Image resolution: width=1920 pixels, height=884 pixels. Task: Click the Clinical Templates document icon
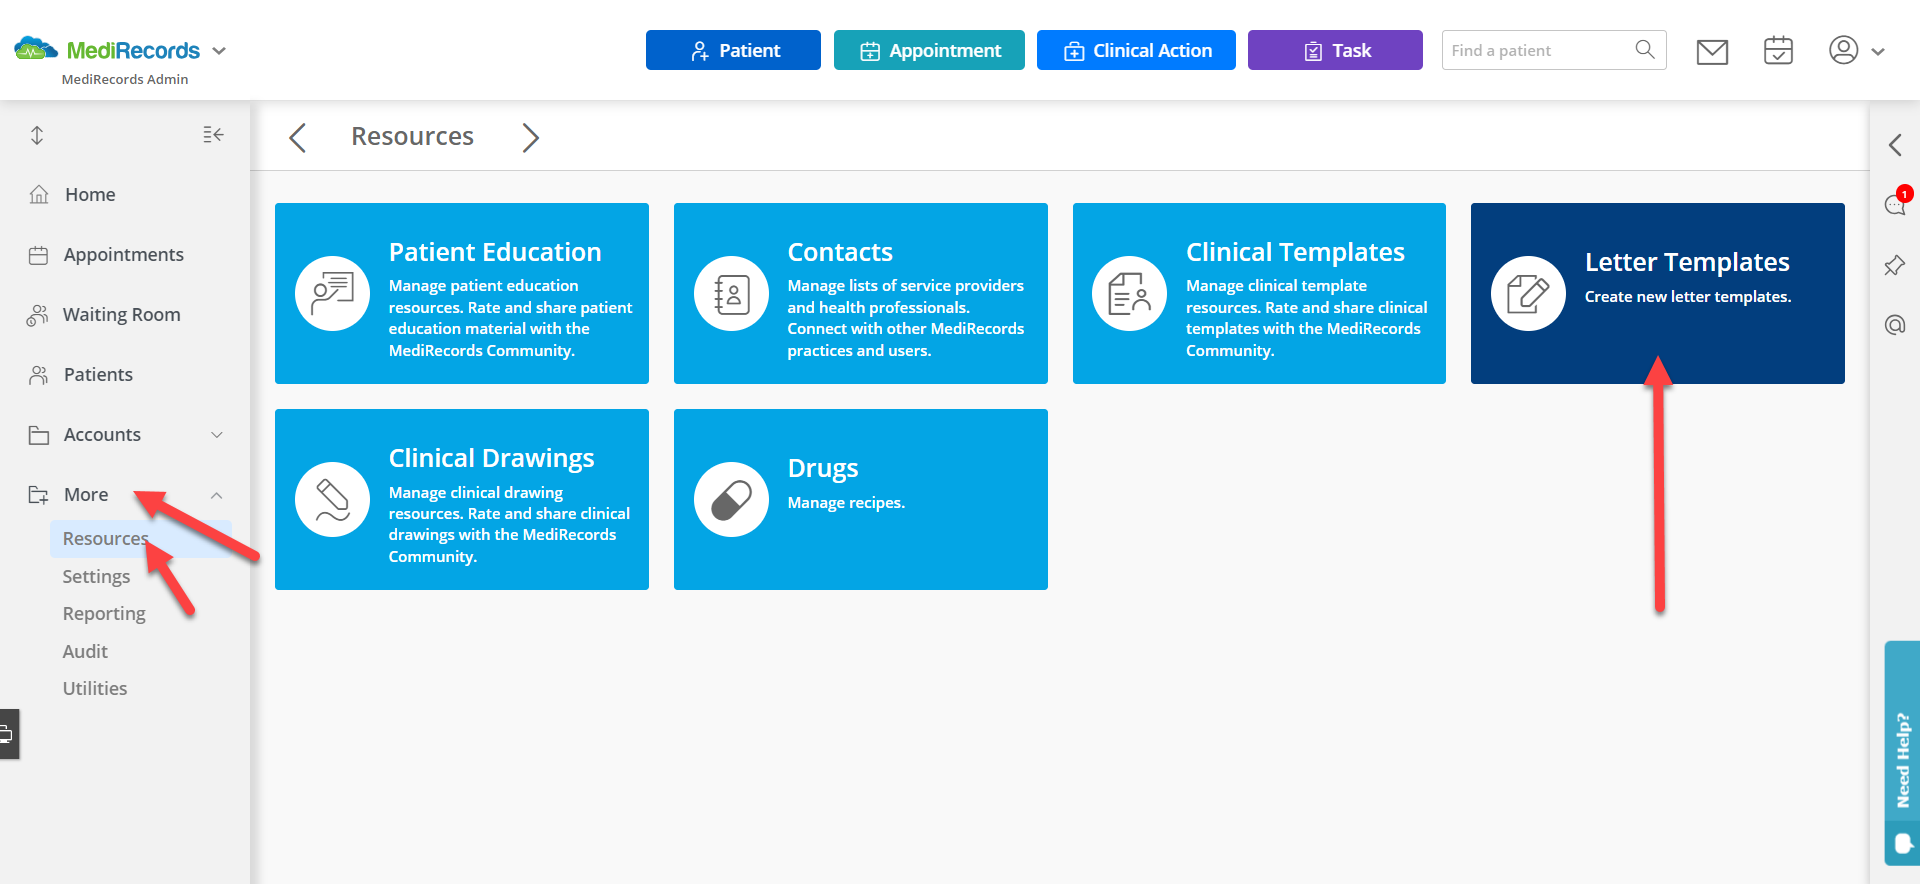1129,293
